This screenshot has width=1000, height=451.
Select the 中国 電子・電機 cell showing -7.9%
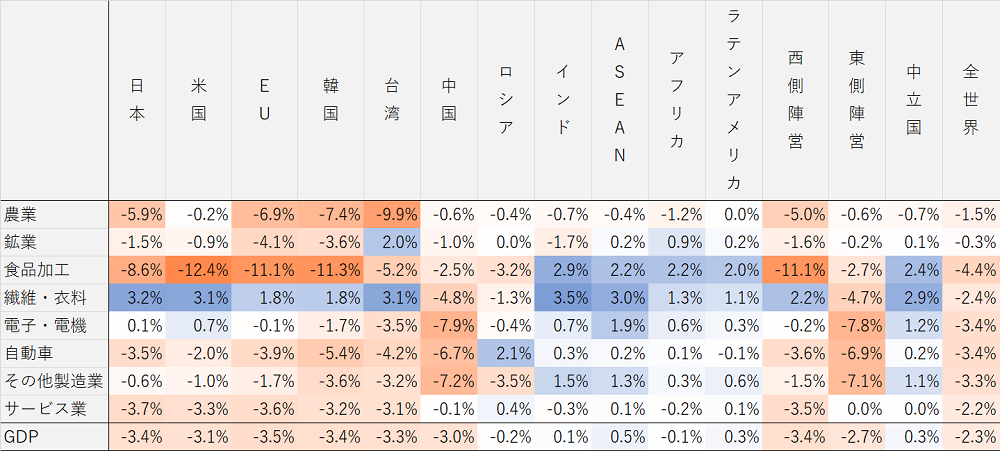tap(449, 325)
